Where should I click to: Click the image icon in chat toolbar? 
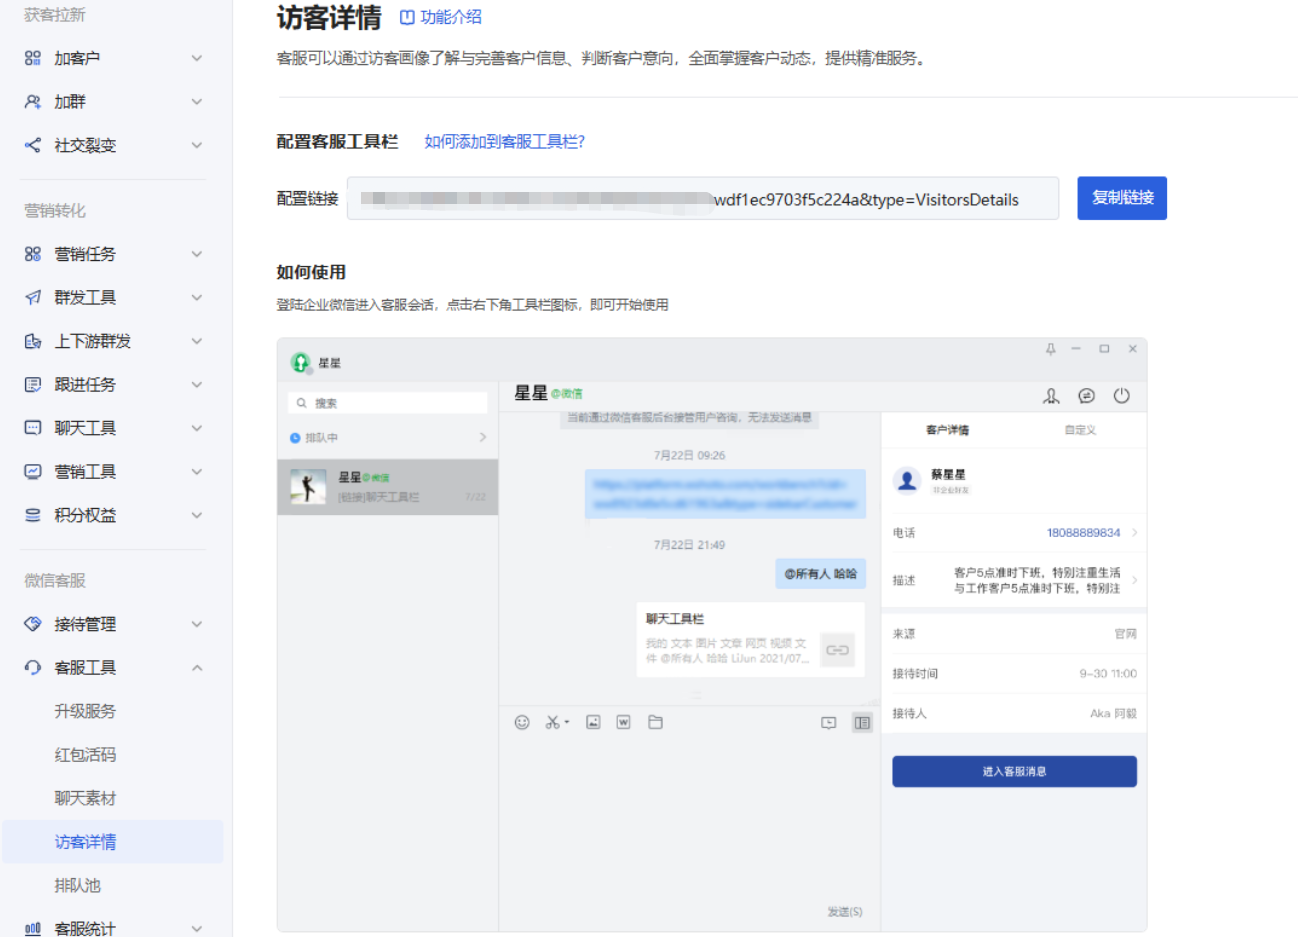(x=593, y=722)
